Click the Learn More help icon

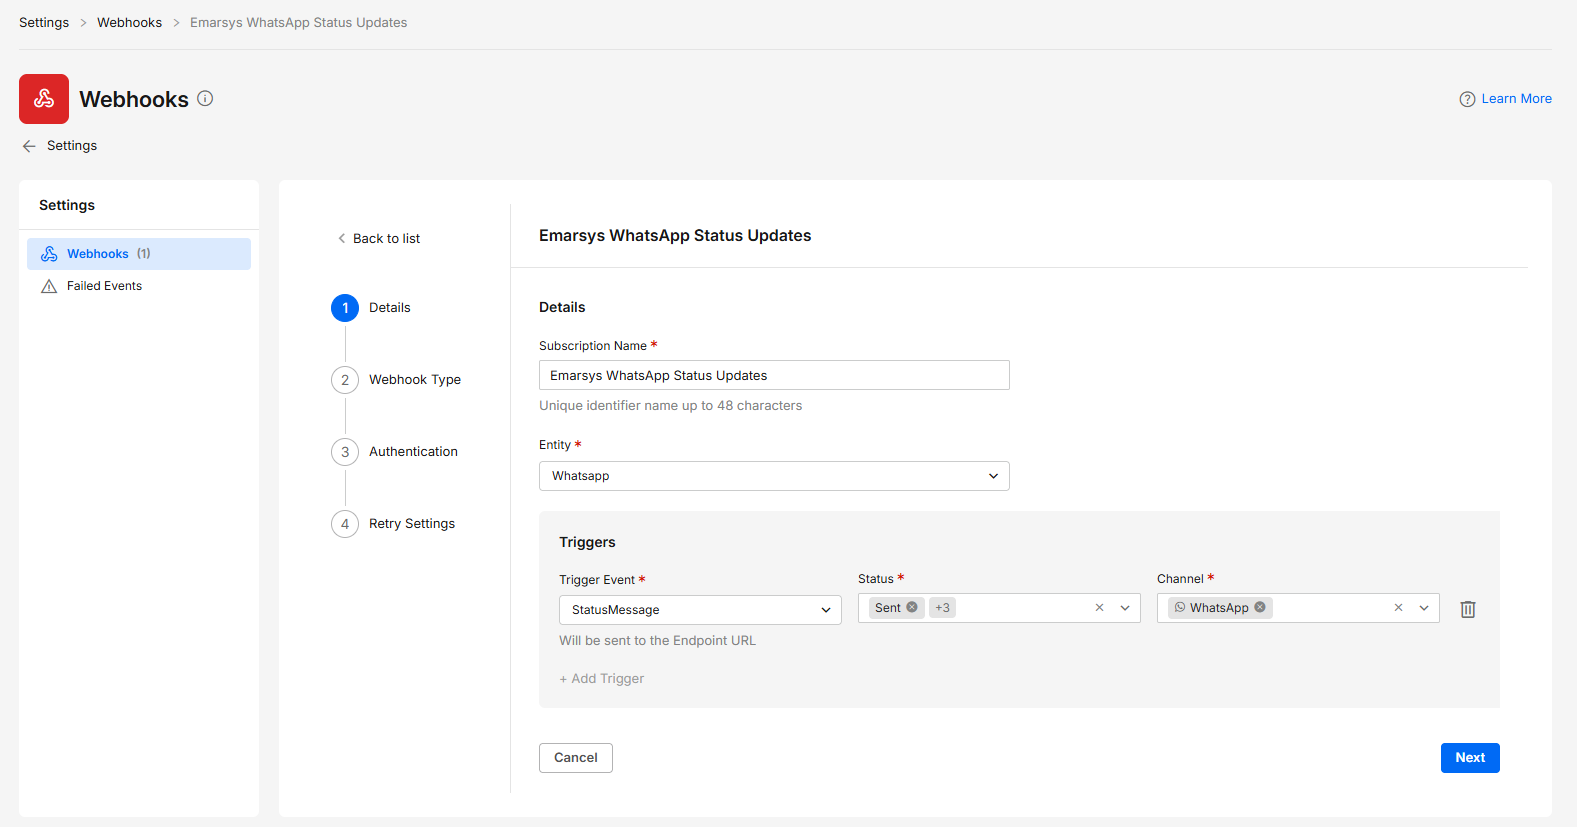(1467, 99)
